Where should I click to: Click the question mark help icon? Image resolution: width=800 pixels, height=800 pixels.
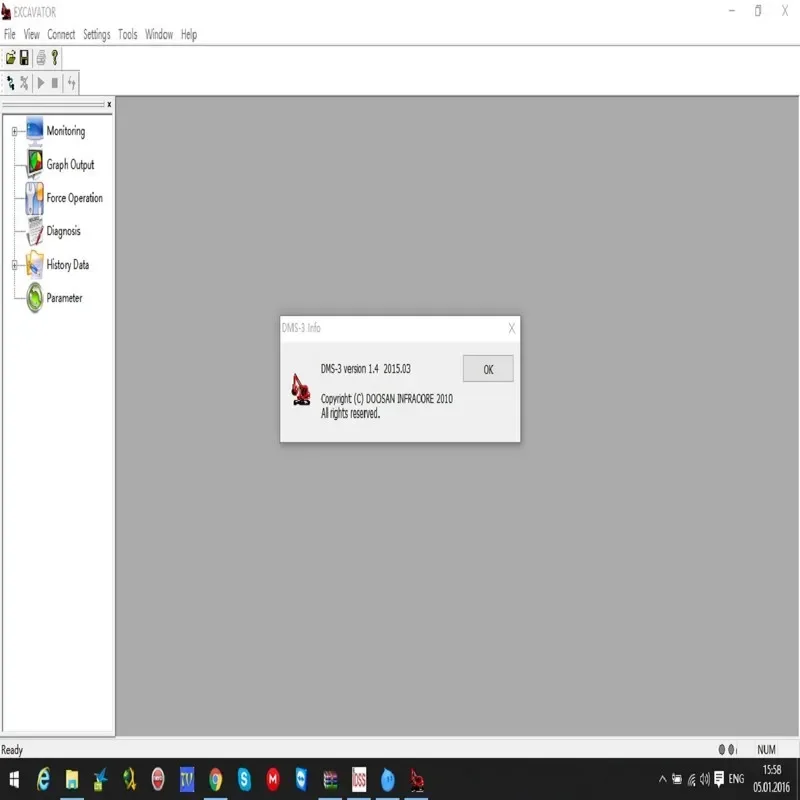(x=55, y=58)
